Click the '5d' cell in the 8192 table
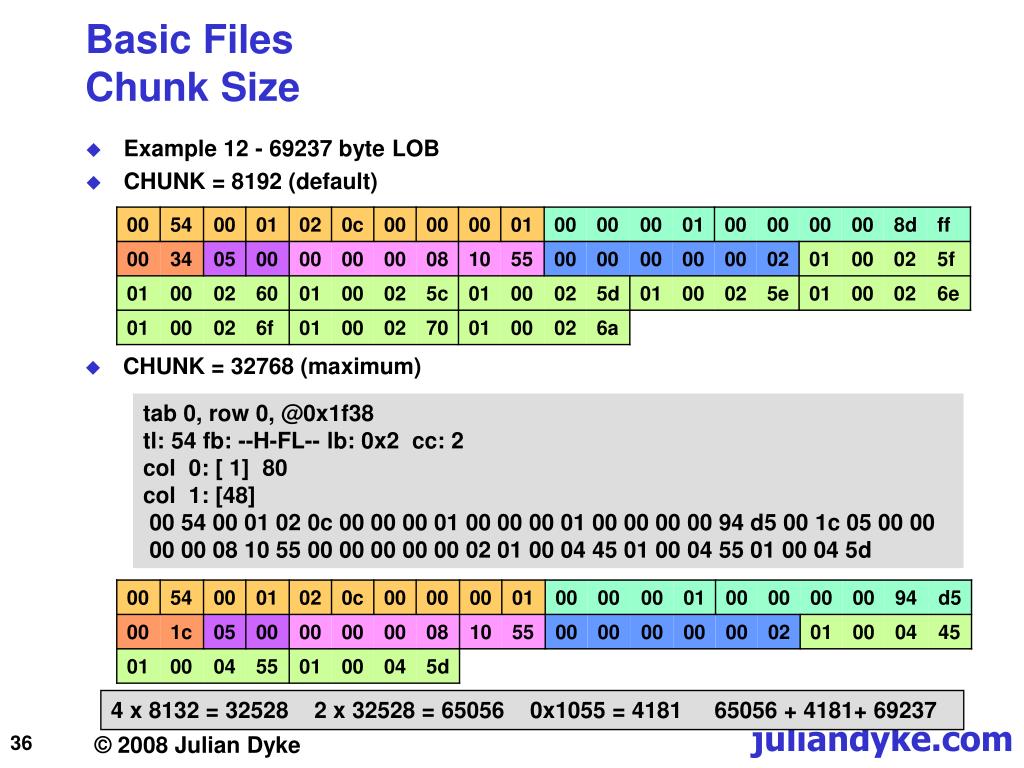Screen dimensions: 1024x768 tap(607, 294)
